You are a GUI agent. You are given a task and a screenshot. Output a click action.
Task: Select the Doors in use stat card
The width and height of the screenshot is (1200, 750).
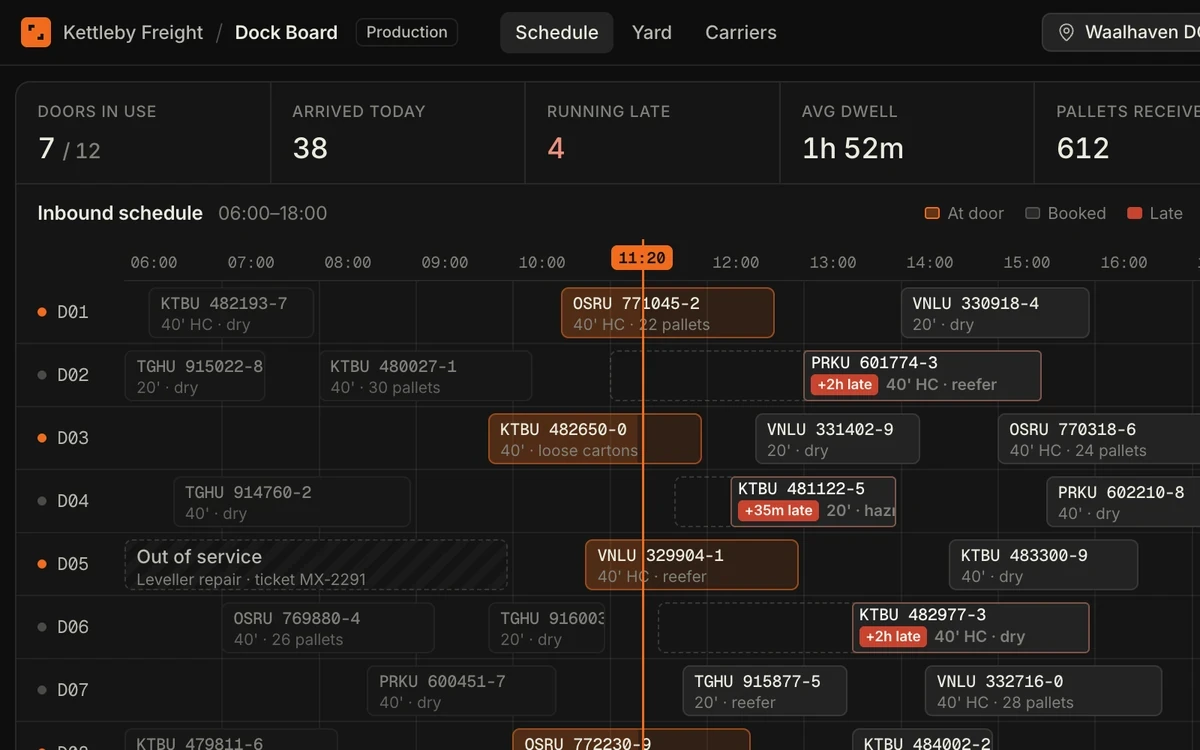(143, 133)
